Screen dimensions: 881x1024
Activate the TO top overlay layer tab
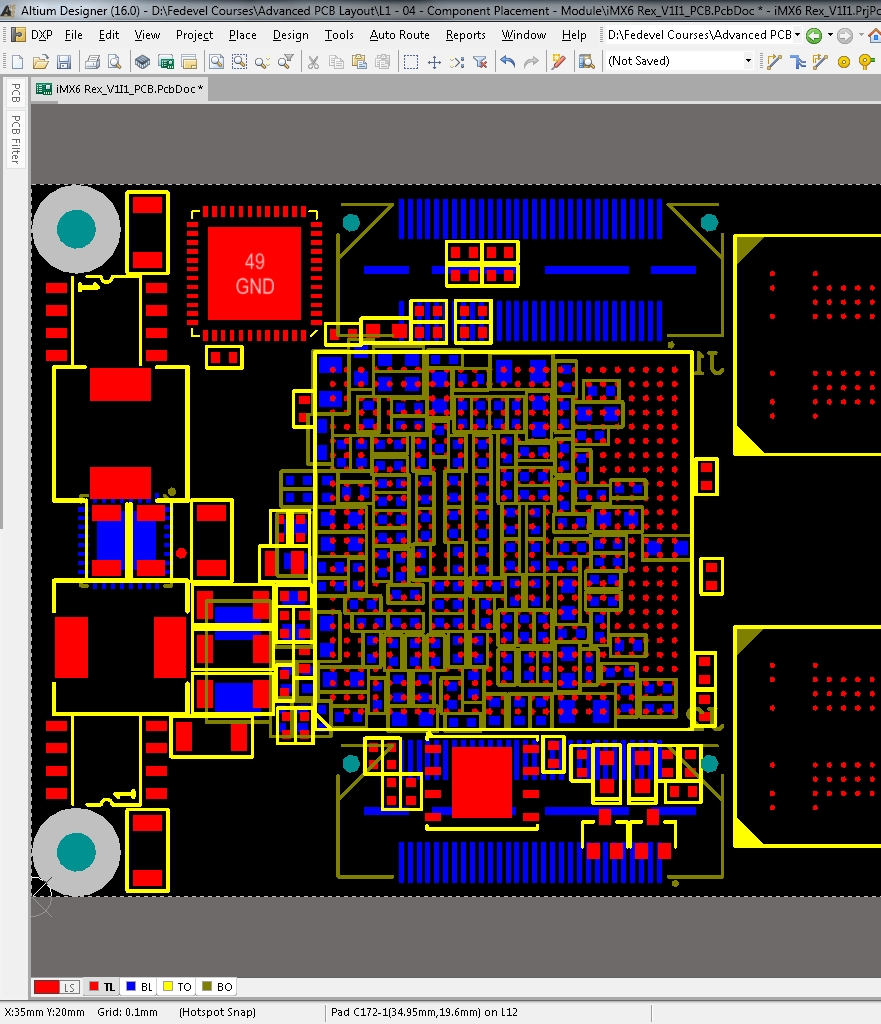(176, 987)
